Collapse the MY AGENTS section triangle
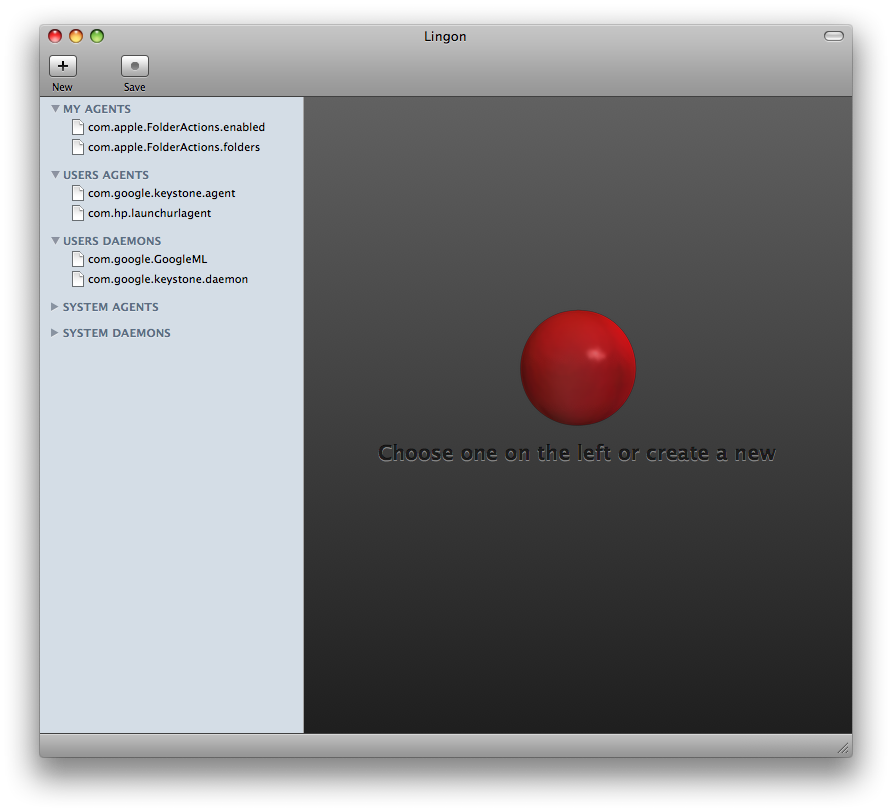The width and height of the screenshot is (892, 812). coord(55,108)
